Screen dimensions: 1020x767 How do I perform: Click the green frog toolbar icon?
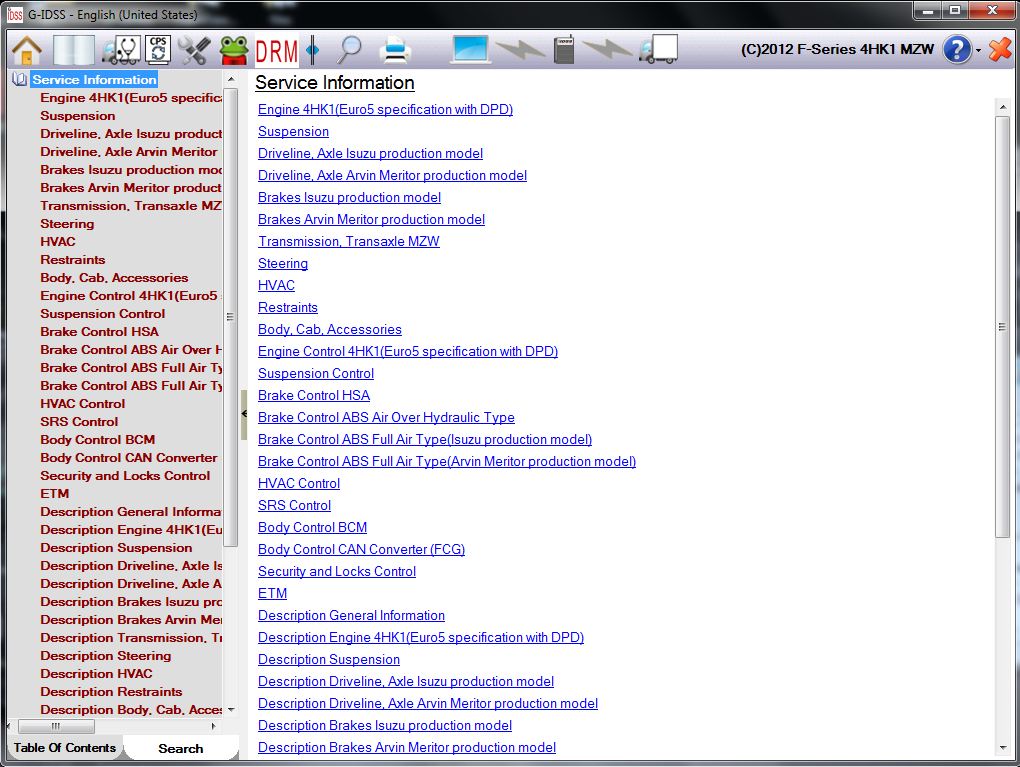coord(234,49)
